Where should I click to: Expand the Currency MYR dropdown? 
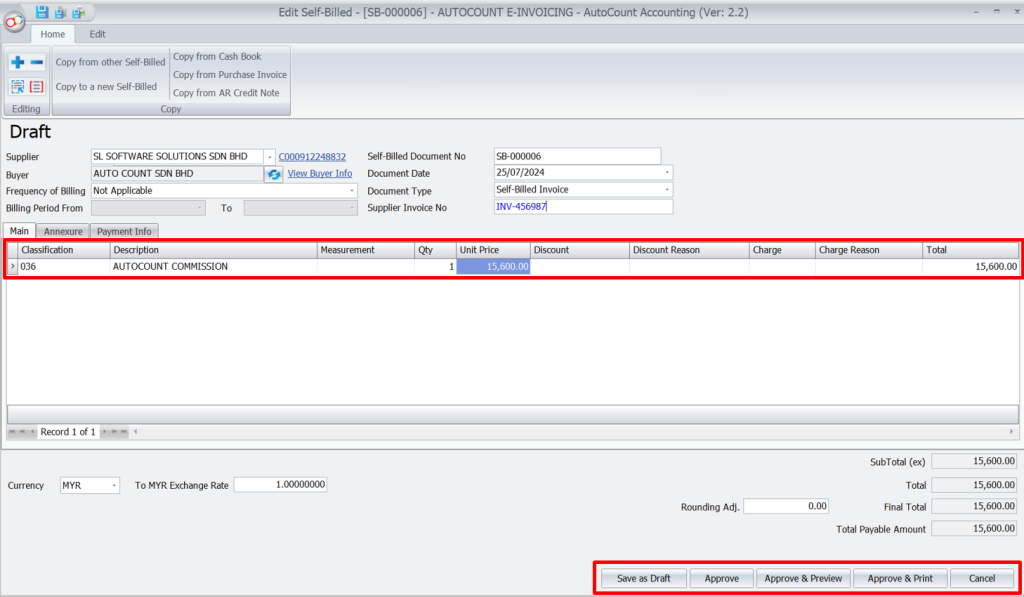pyautogui.click(x=114, y=485)
